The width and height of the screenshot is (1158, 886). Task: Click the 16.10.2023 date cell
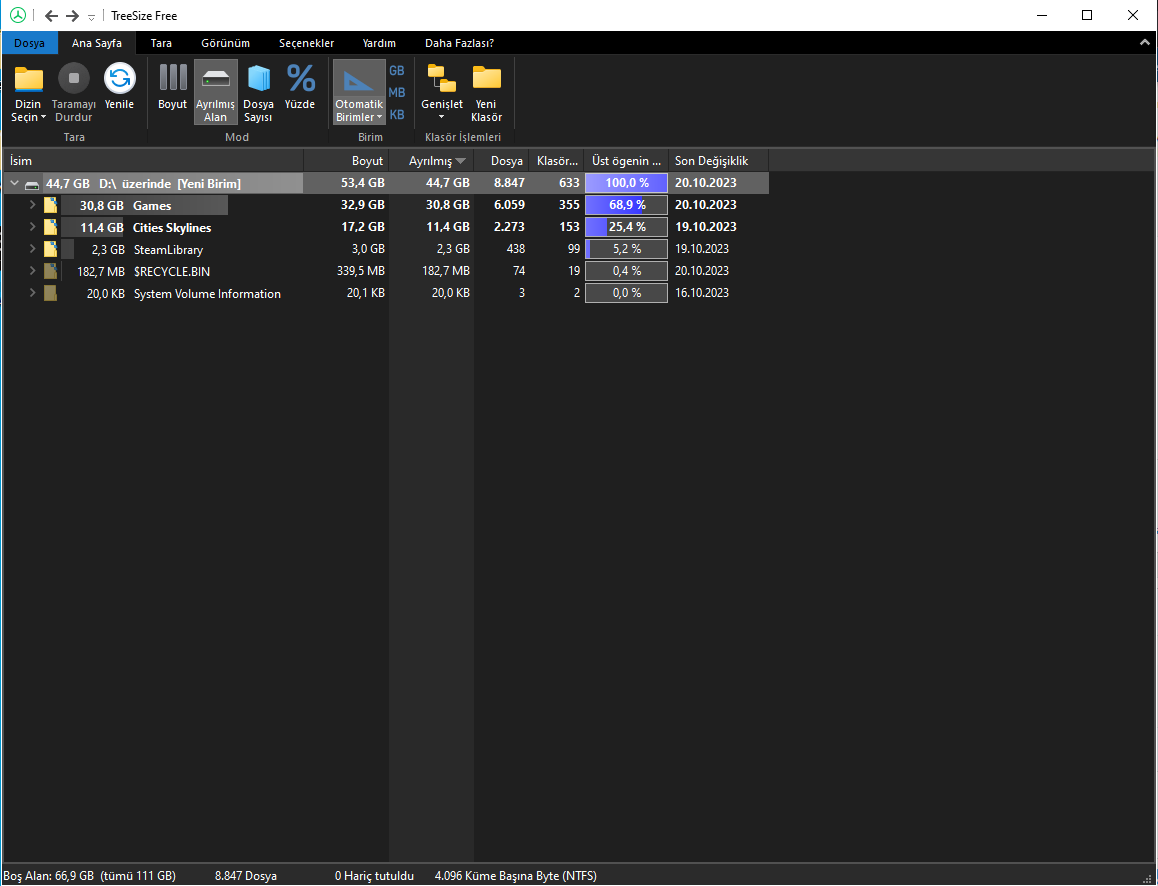point(702,293)
